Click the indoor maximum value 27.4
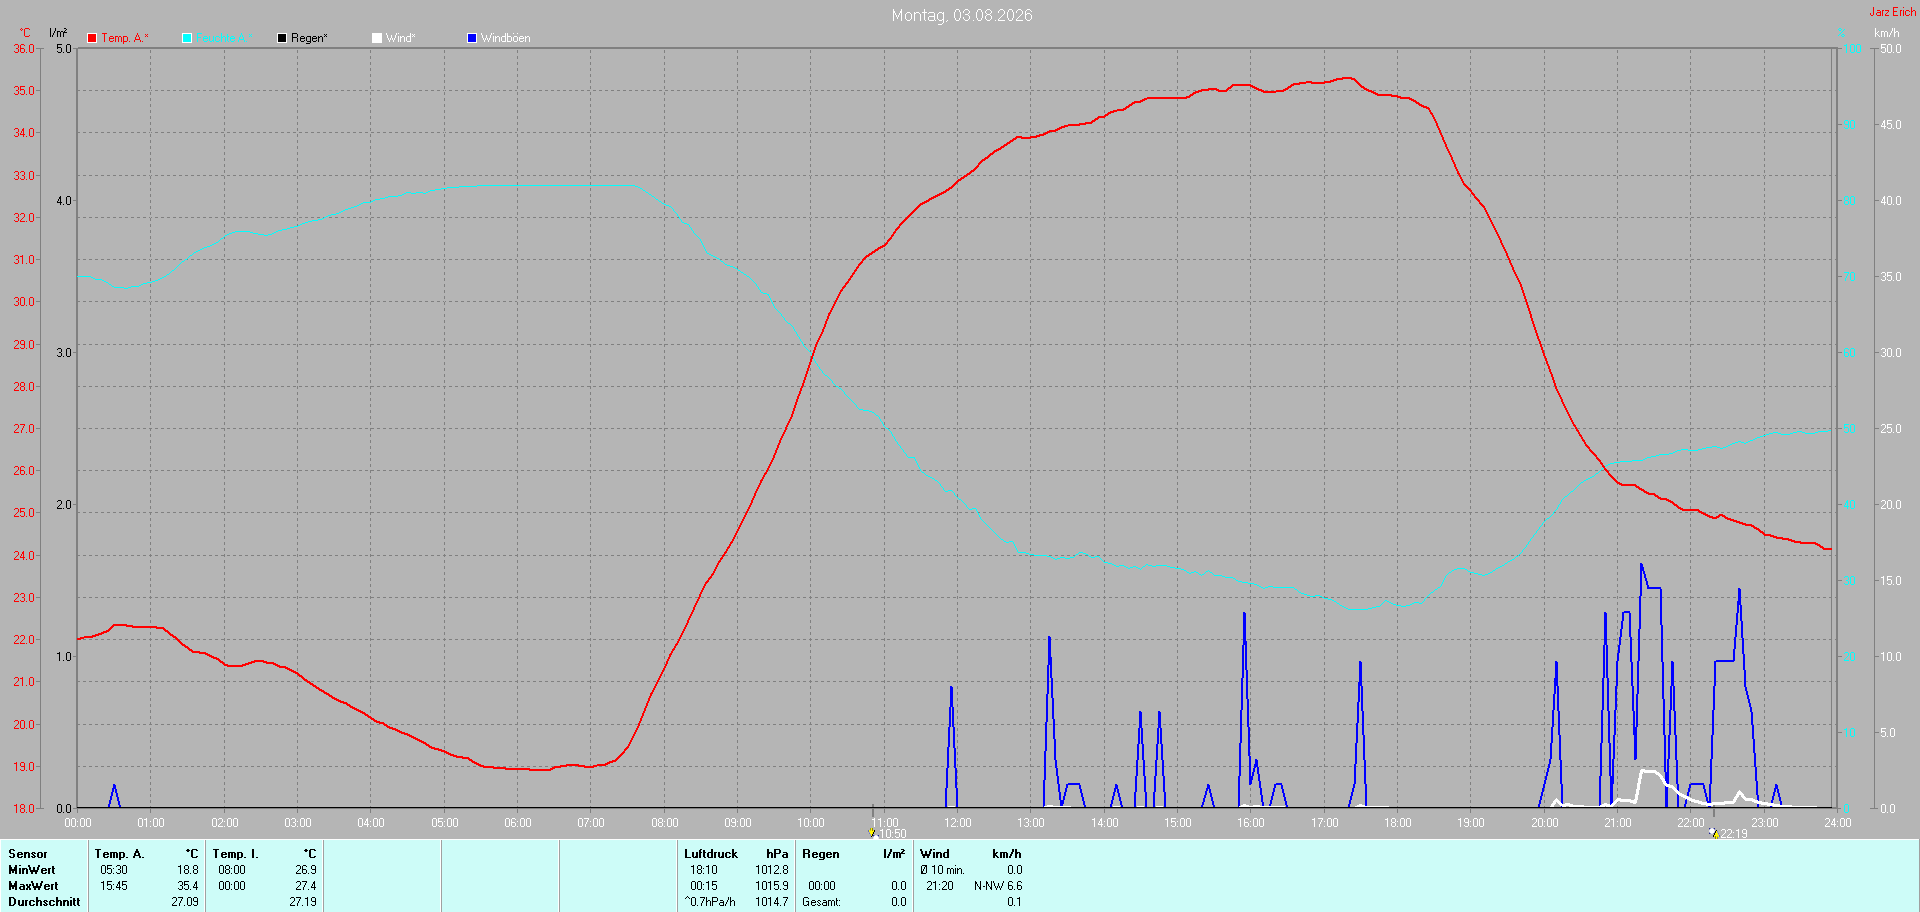Viewport: 1920px width, 912px height. 306,886
